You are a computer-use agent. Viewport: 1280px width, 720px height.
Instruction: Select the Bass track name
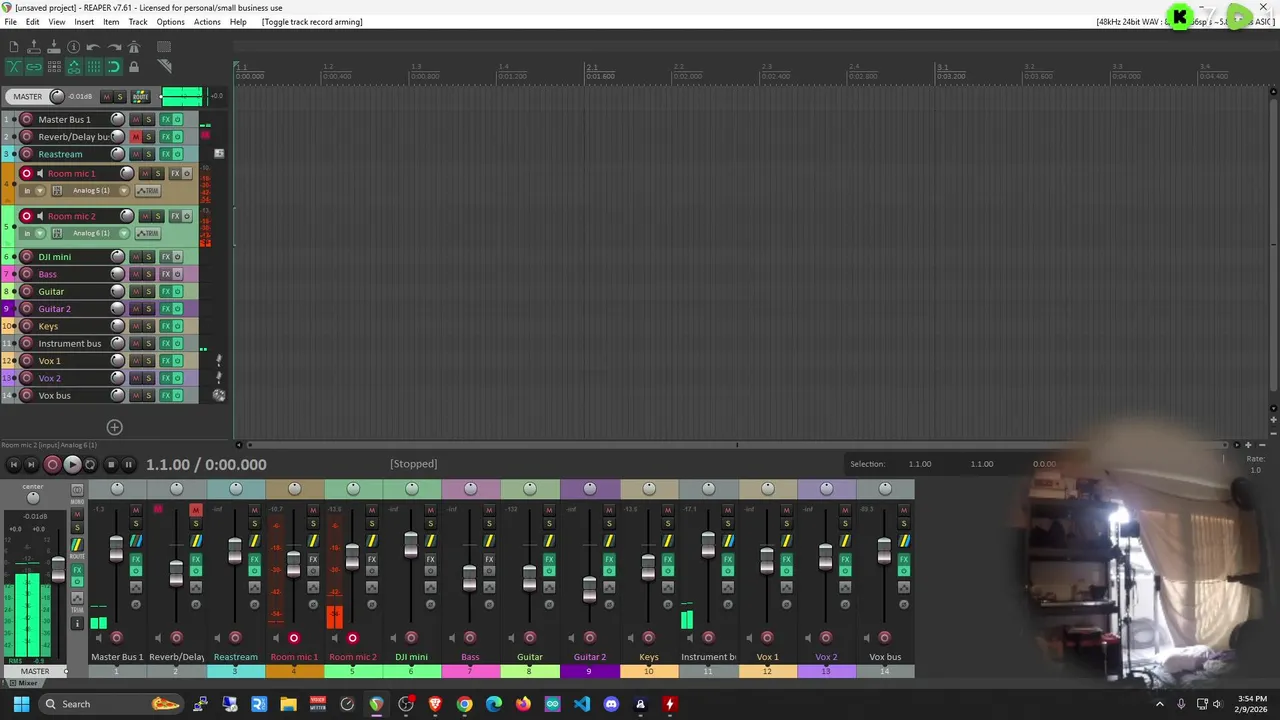pyautogui.click(x=48, y=274)
